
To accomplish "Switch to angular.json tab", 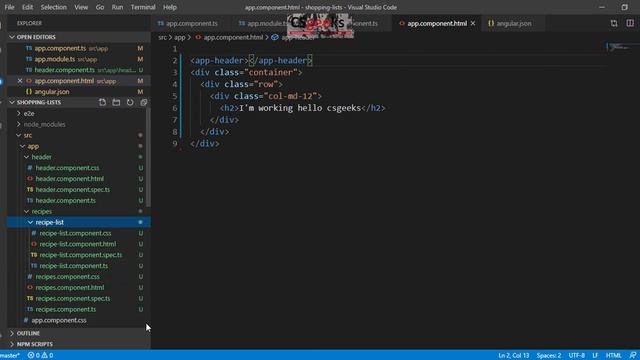I will click(x=514, y=23).
